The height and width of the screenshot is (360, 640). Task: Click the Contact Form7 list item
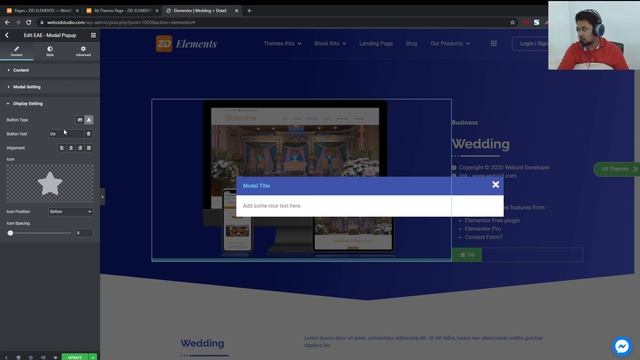tap(484, 237)
